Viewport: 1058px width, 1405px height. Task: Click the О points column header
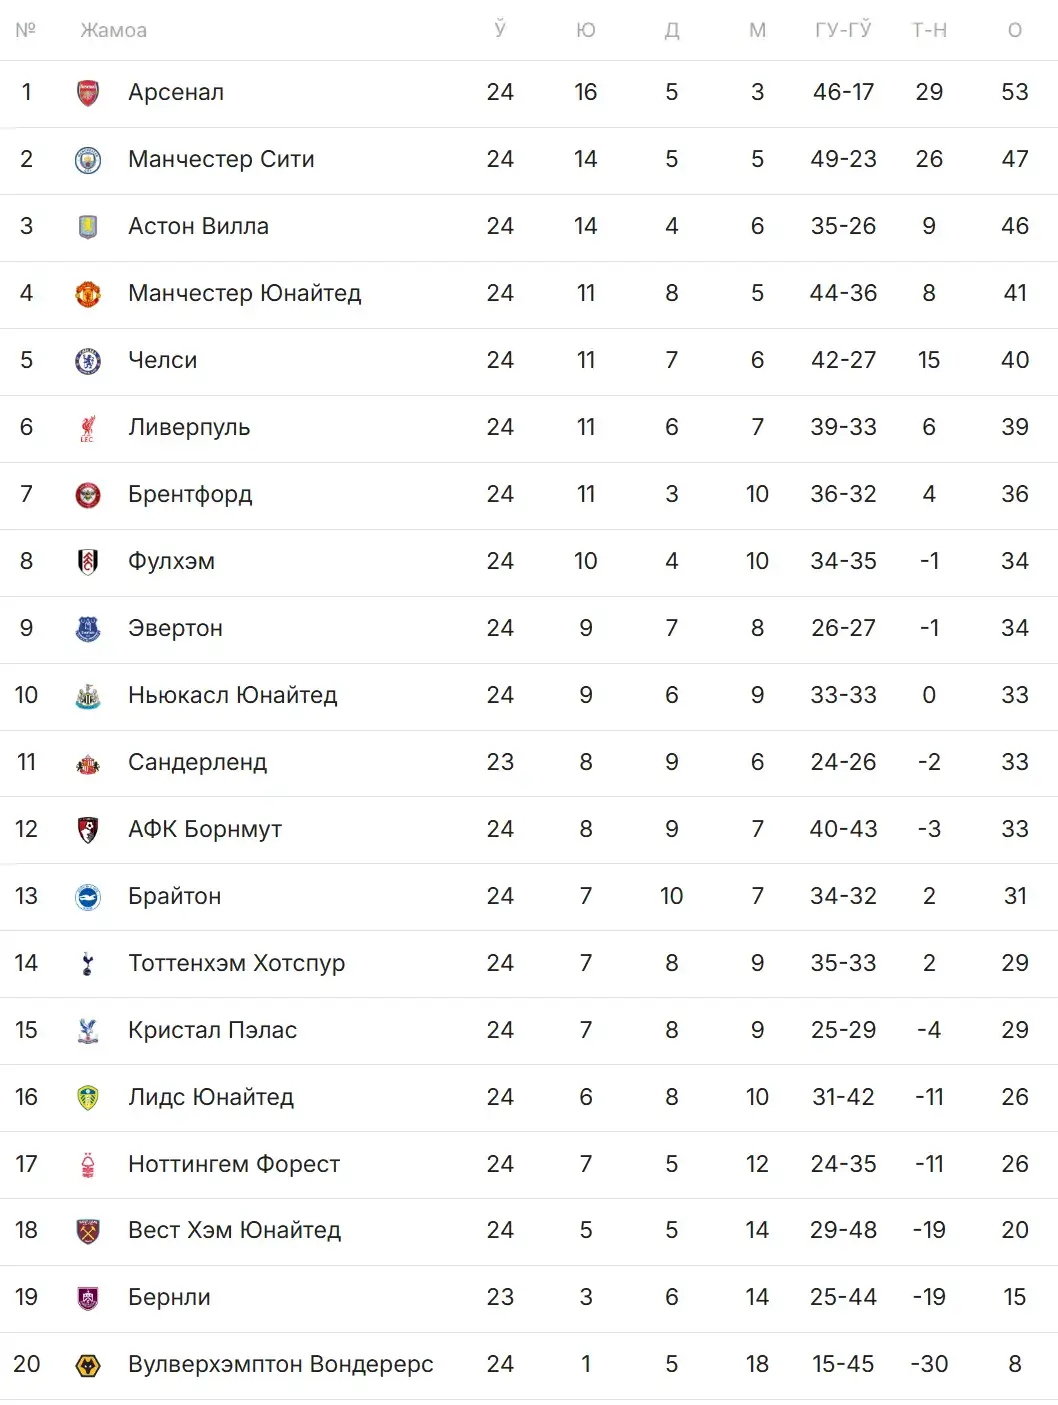point(1015,31)
